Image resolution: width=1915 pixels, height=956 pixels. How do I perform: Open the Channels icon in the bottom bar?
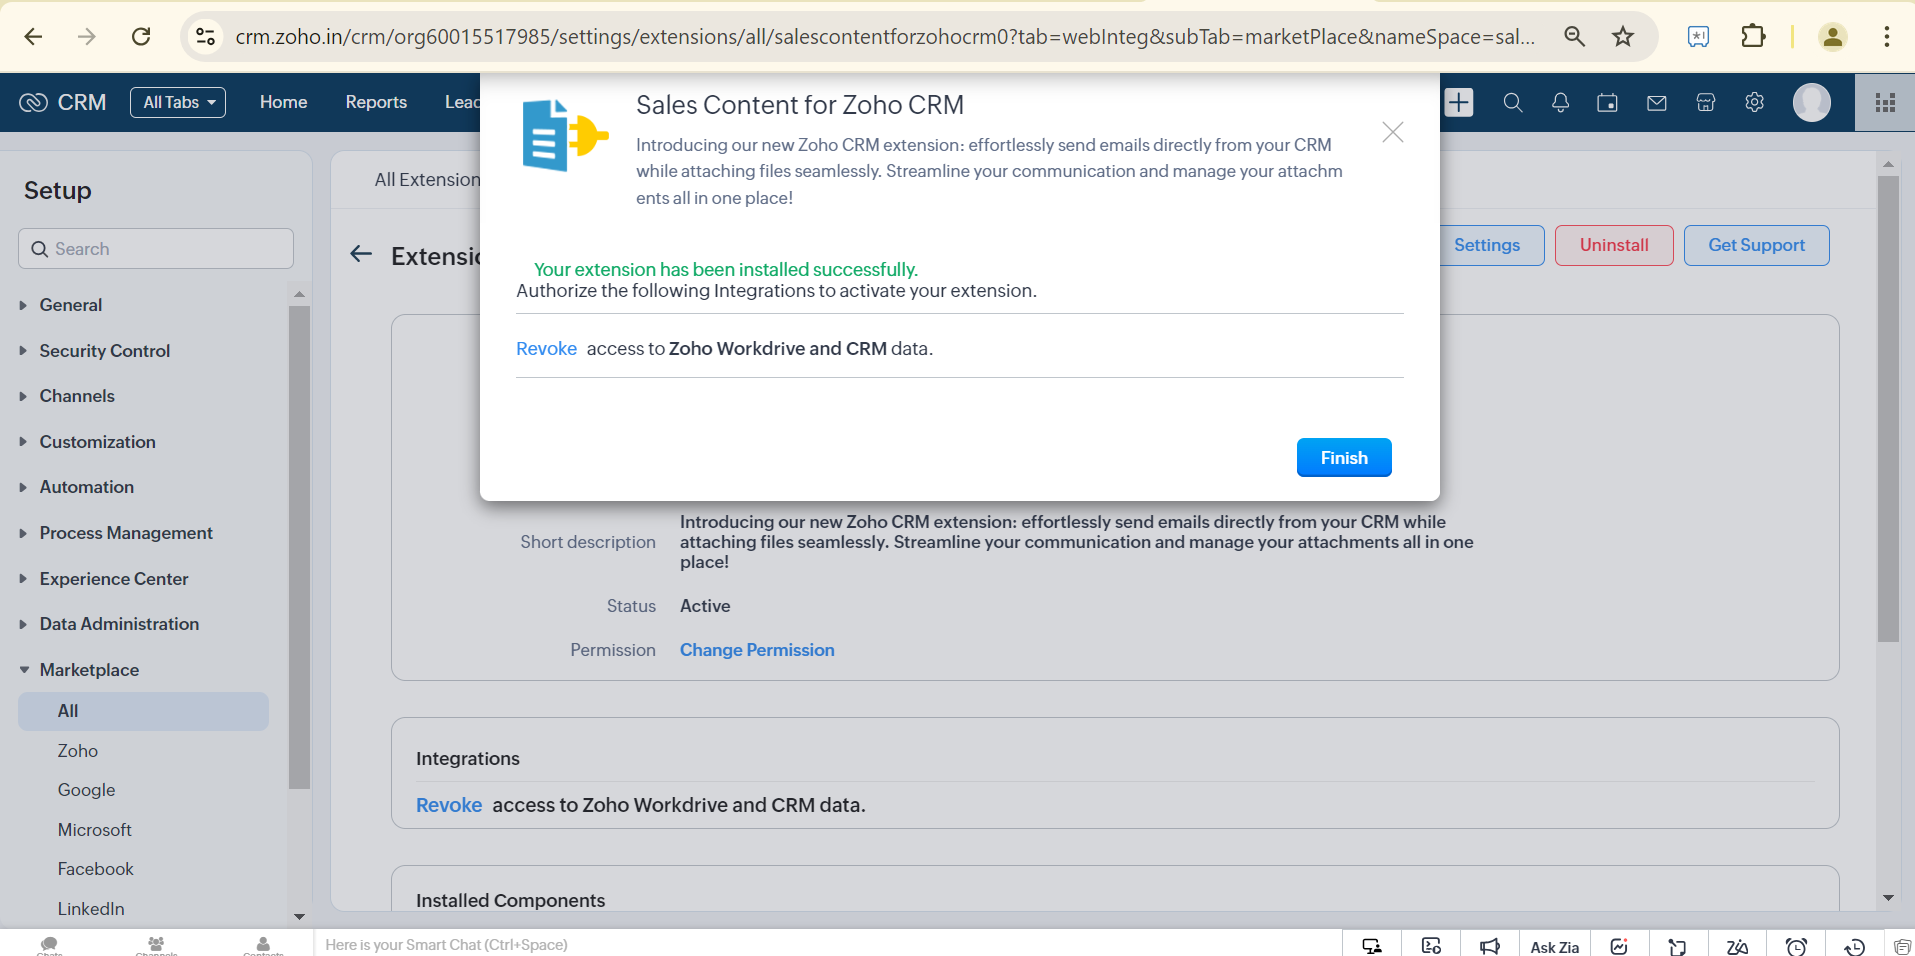pos(156,945)
